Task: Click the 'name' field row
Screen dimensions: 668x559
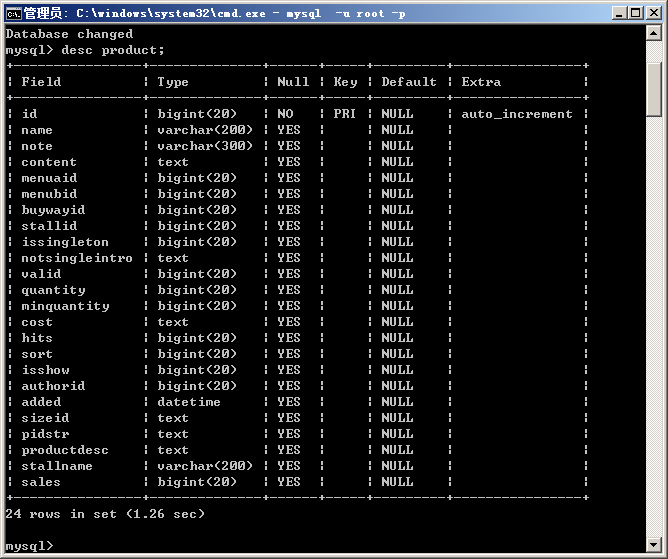Action: point(297,130)
